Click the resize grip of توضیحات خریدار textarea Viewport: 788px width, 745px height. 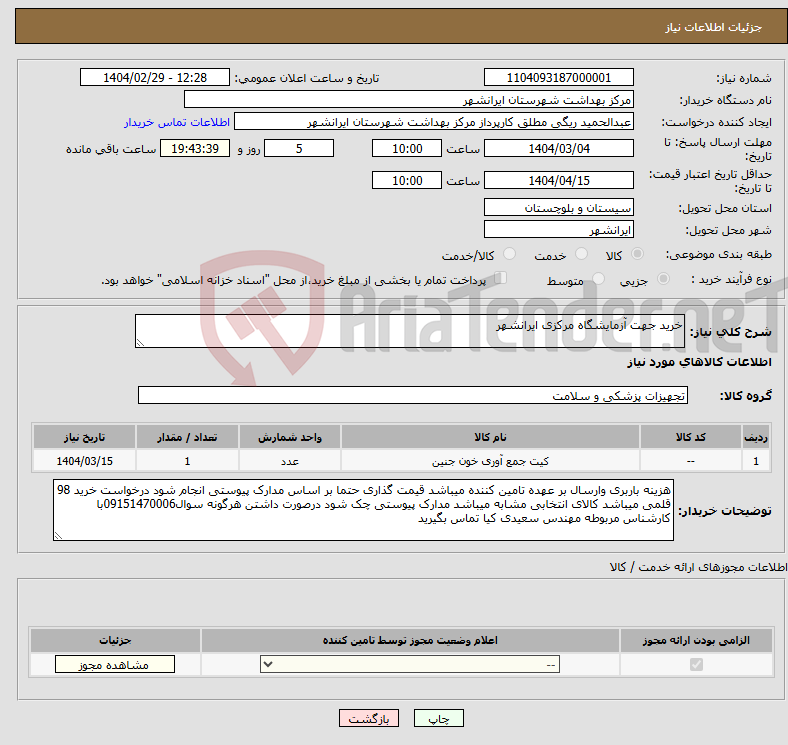coord(58,536)
